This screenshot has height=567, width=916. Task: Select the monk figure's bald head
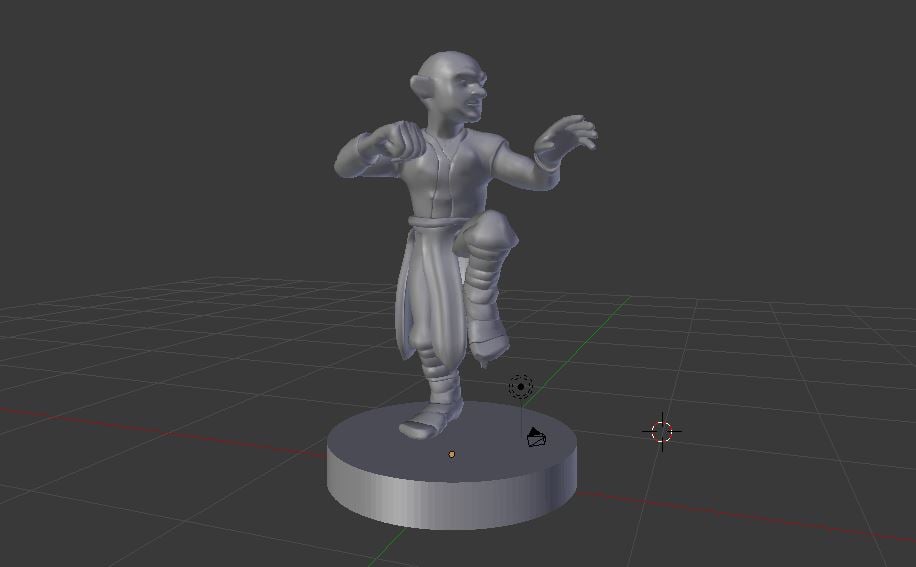[x=450, y=85]
